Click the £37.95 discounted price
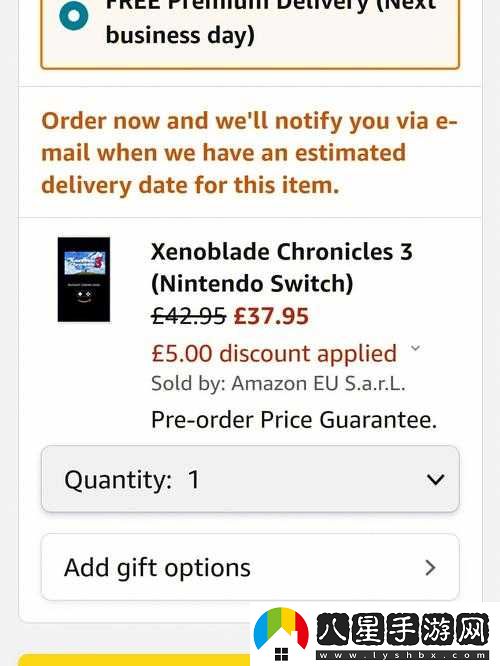The image size is (500, 666). (x=271, y=316)
